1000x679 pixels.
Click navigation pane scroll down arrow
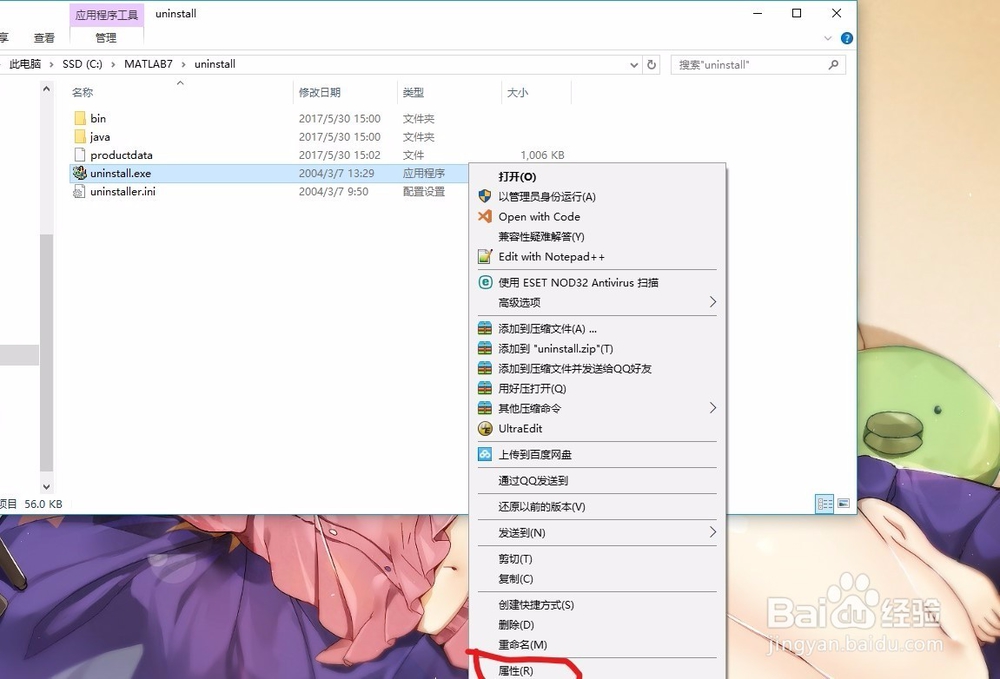coord(46,486)
